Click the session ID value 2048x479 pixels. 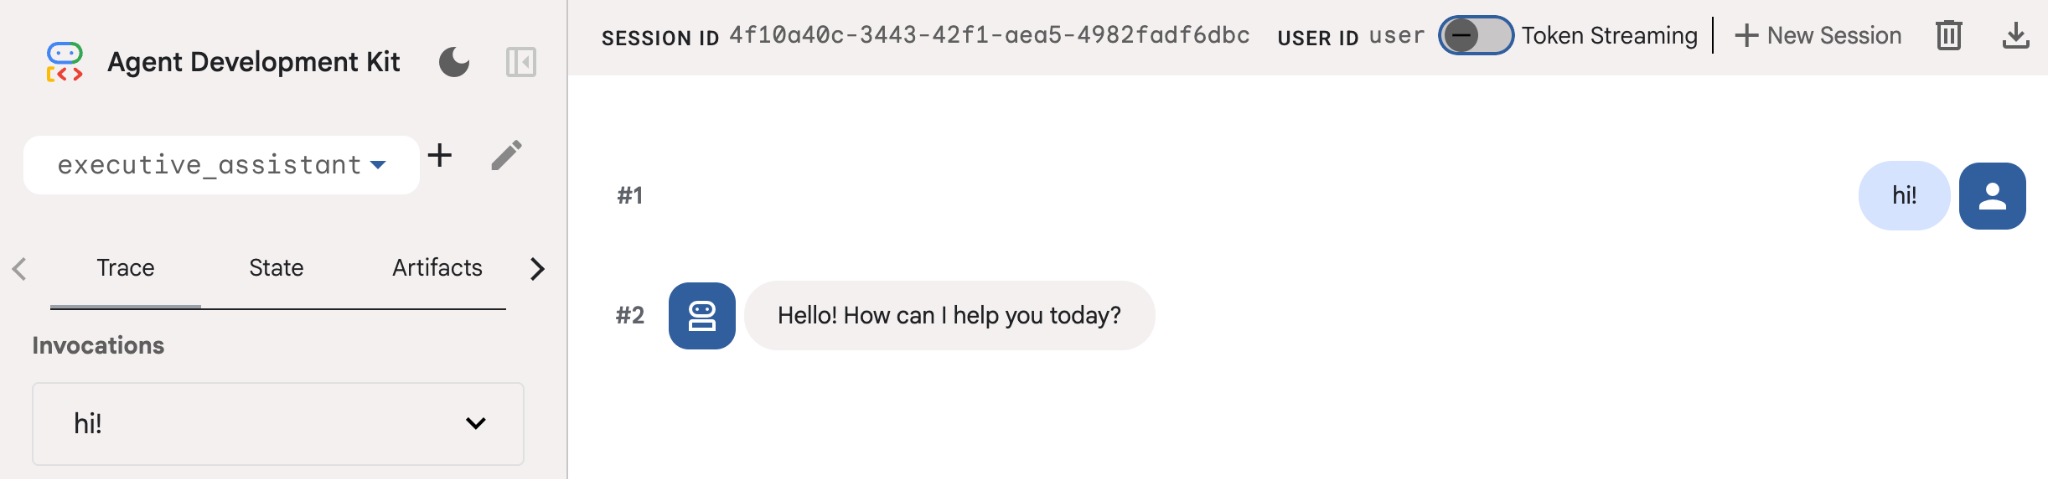coord(989,36)
